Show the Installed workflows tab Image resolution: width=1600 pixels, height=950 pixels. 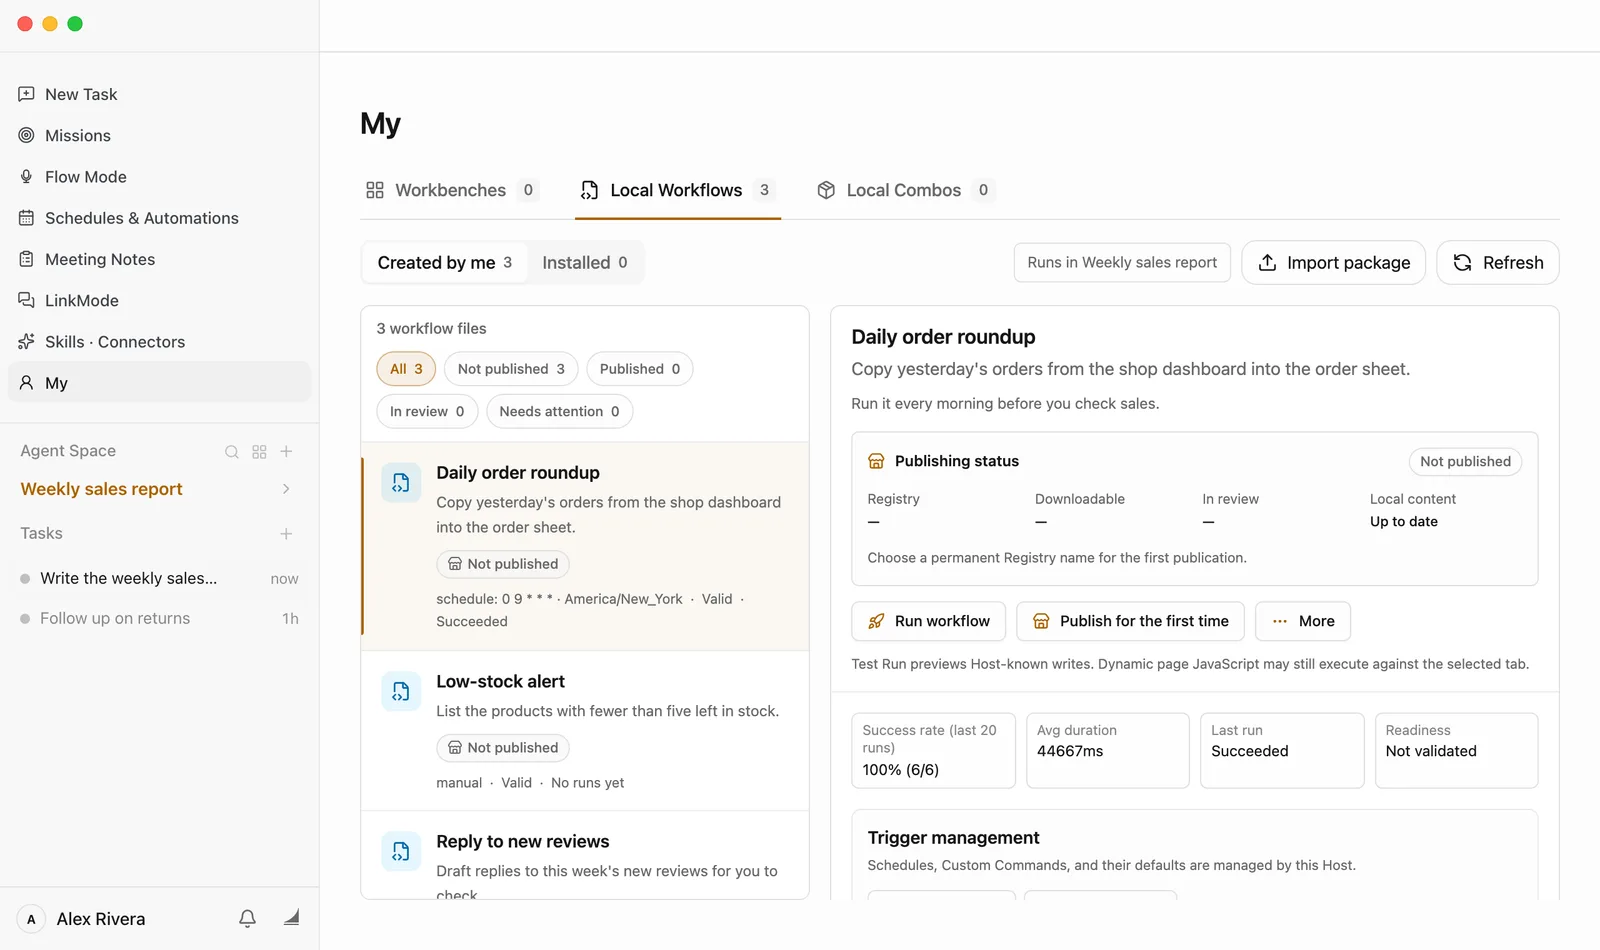click(x=585, y=262)
